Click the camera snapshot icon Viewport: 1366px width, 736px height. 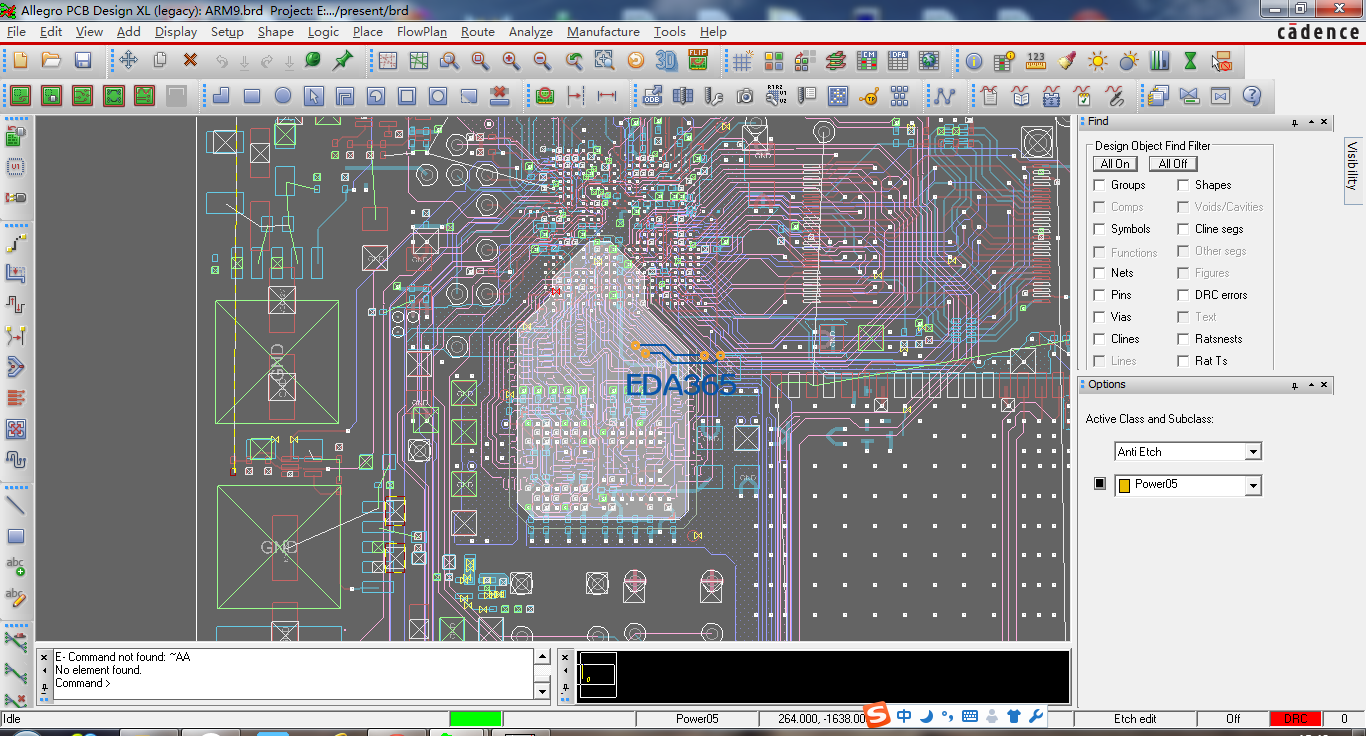point(745,97)
